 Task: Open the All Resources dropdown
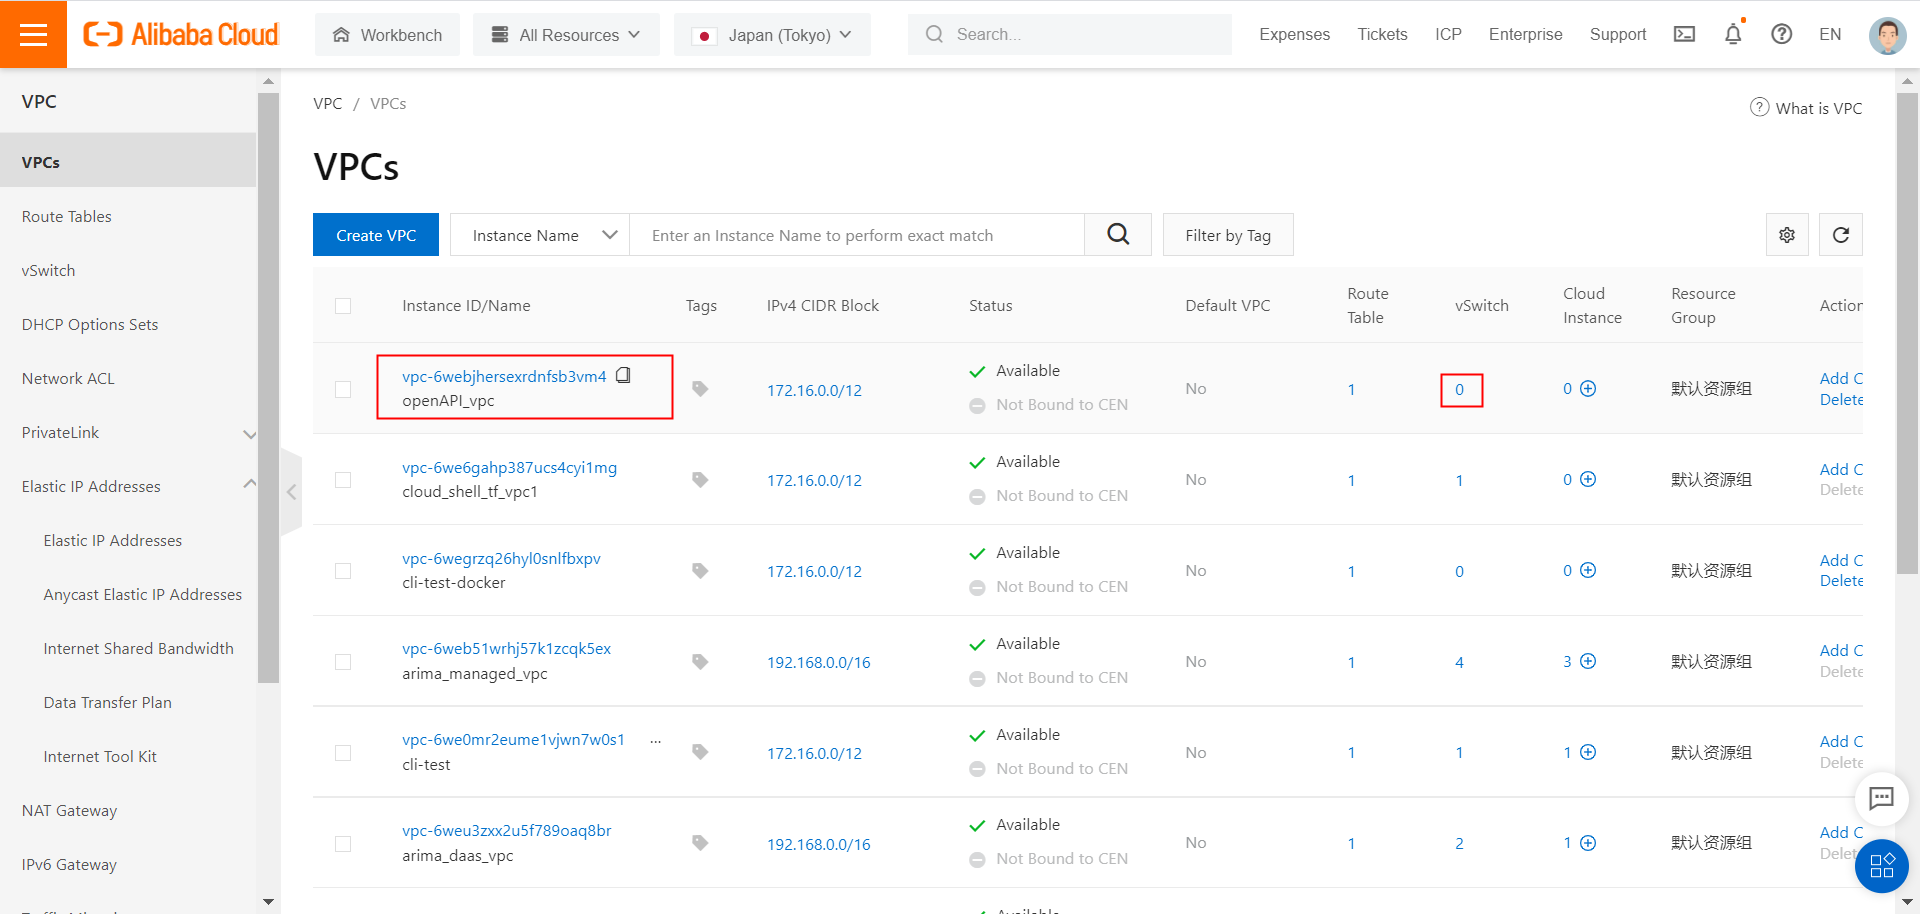point(566,35)
